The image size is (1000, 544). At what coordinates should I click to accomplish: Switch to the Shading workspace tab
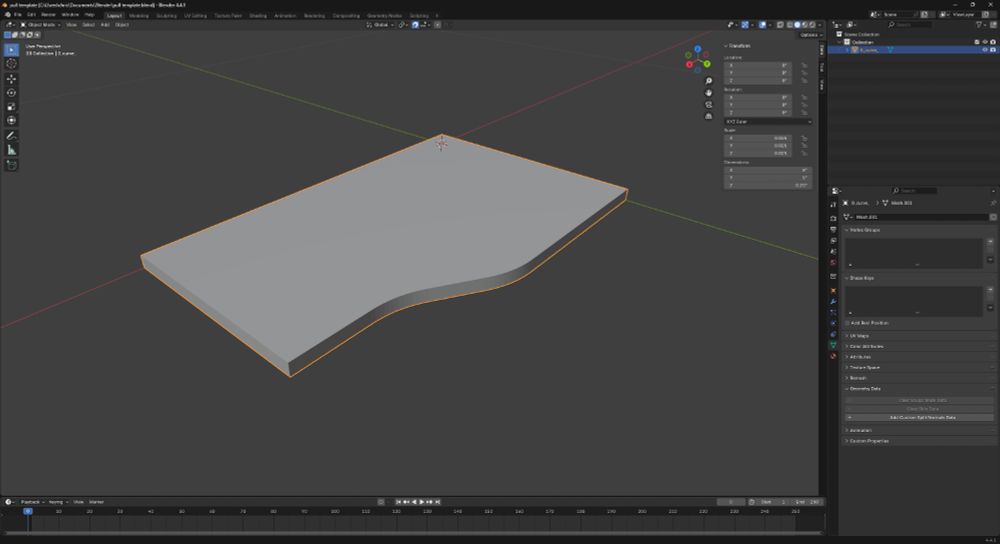[258, 15]
